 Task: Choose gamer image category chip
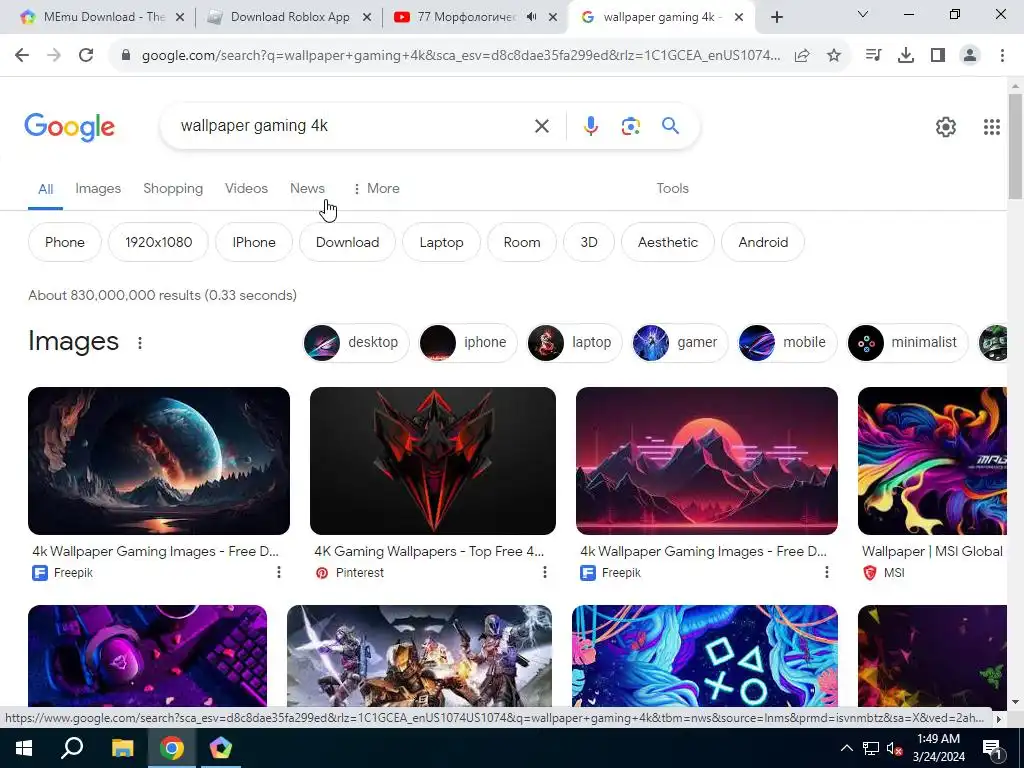pos(679,342)
